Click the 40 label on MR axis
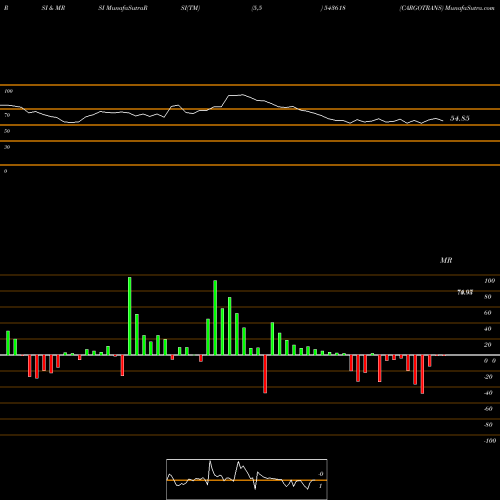 coord(488,329)
